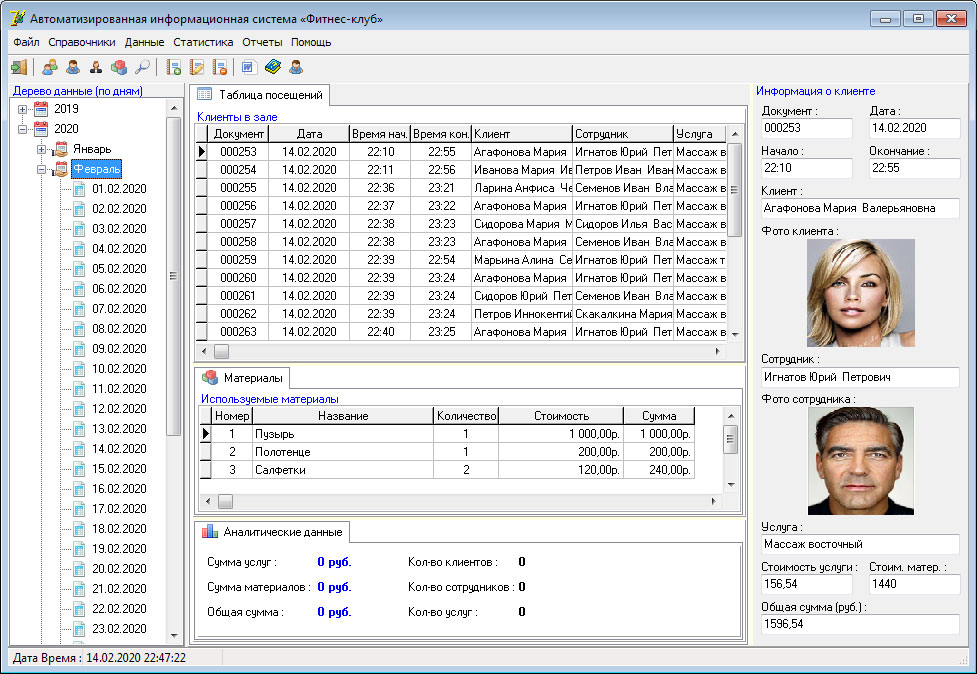Click the delete record icon with red minus
Viewport: 977px width, 674px height.
click(x=220, y=68)
